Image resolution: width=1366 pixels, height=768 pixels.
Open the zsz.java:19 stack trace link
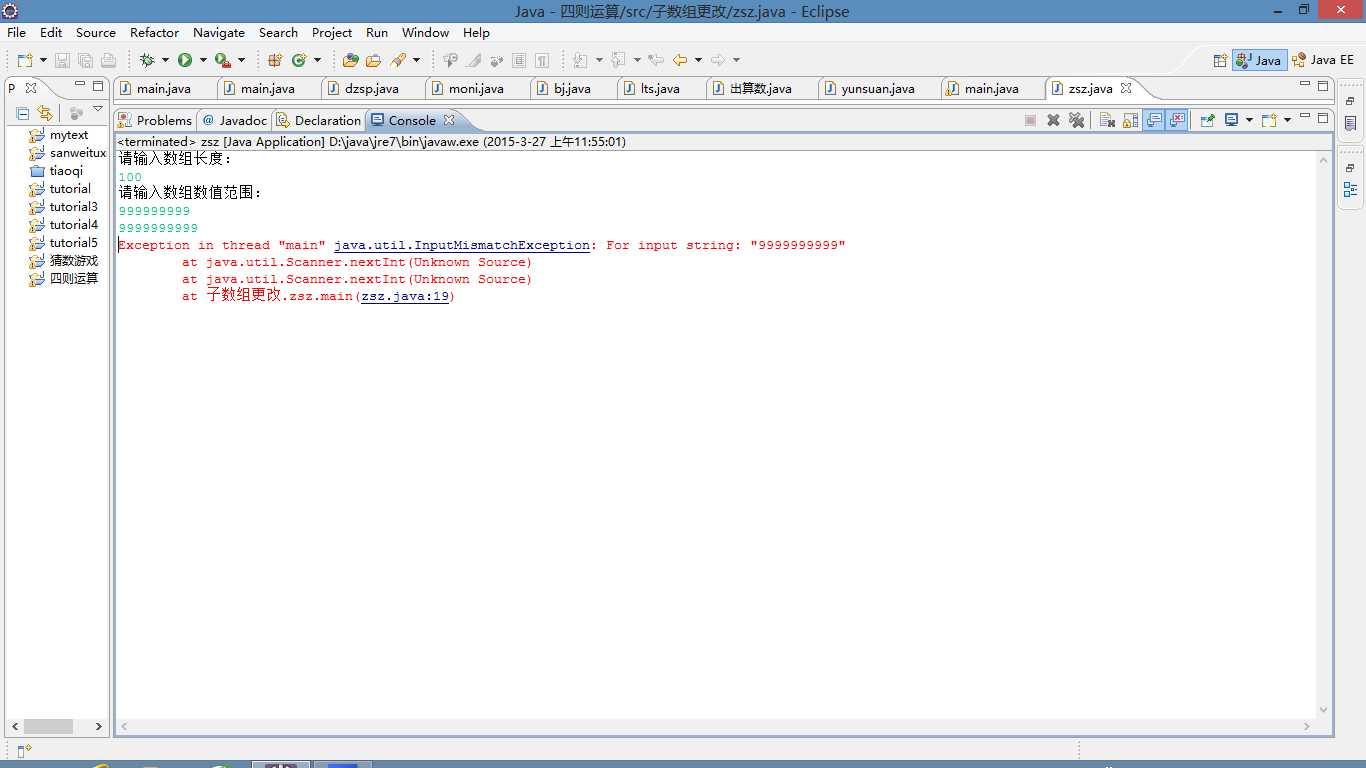405,296
